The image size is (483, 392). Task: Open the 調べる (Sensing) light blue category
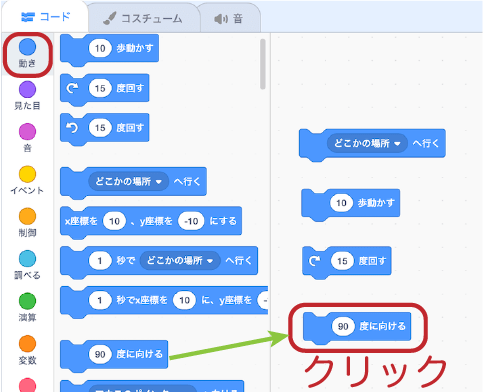pos(27,259)
